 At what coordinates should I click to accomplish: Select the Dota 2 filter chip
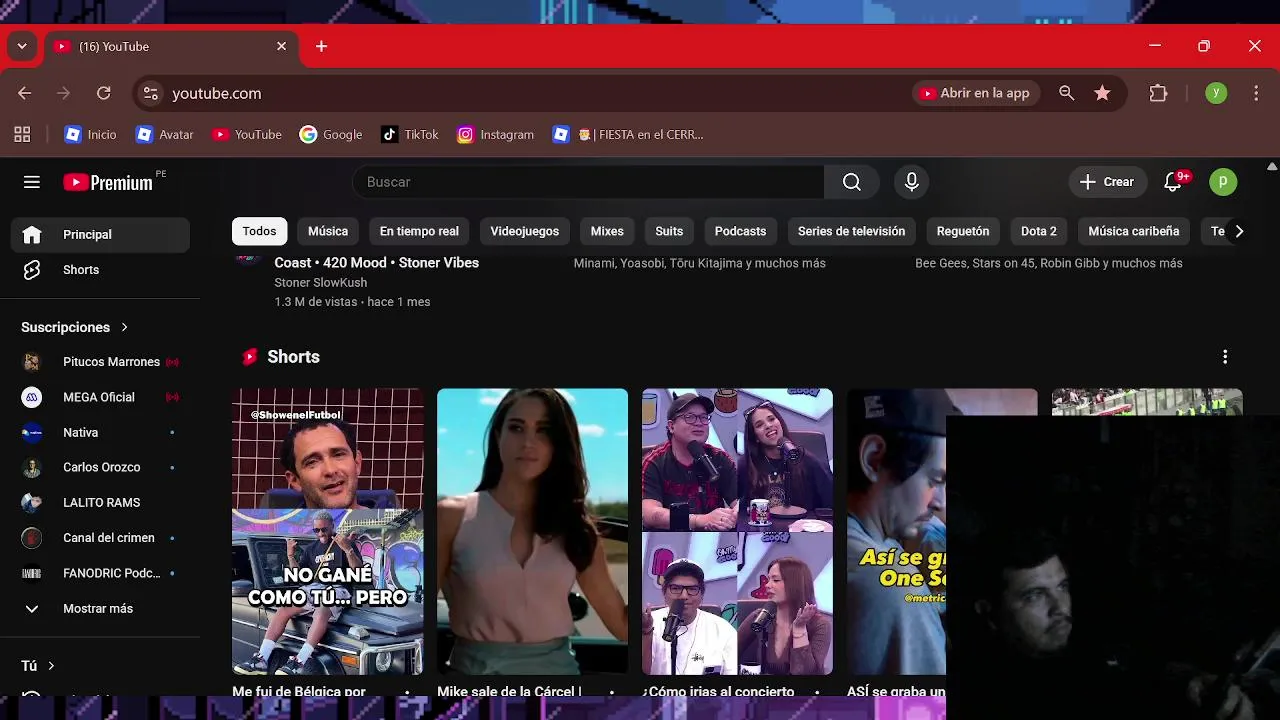1039,231
